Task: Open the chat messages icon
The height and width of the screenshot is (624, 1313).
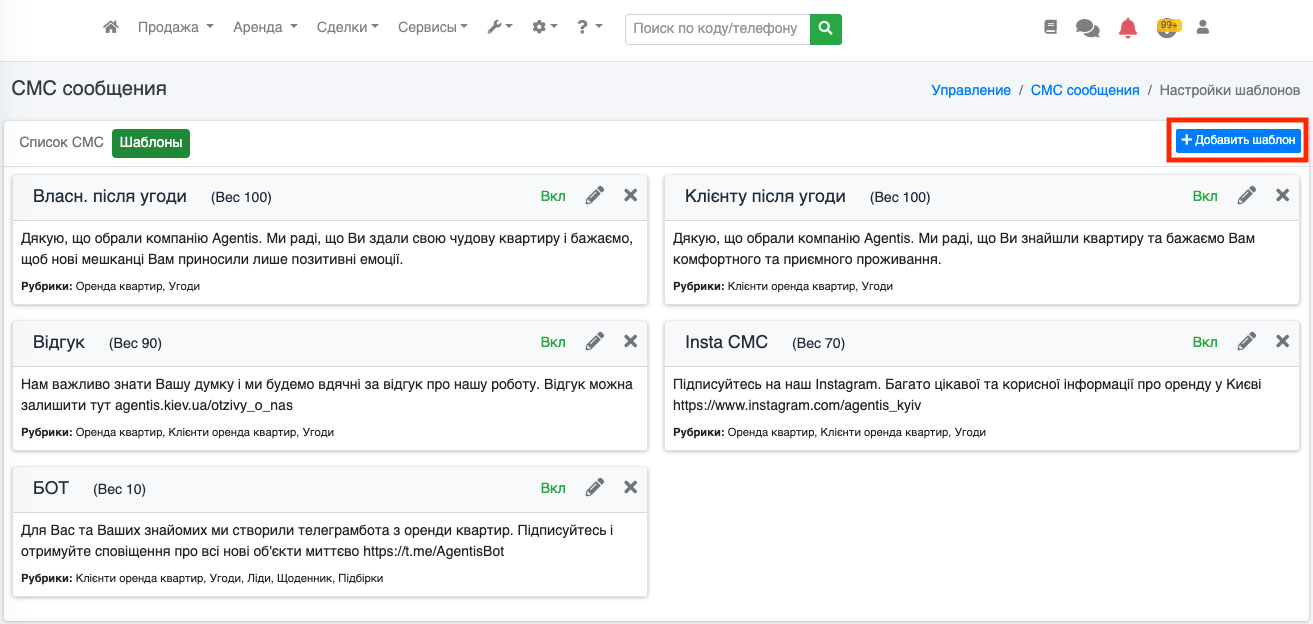Action: [1087, 28]
